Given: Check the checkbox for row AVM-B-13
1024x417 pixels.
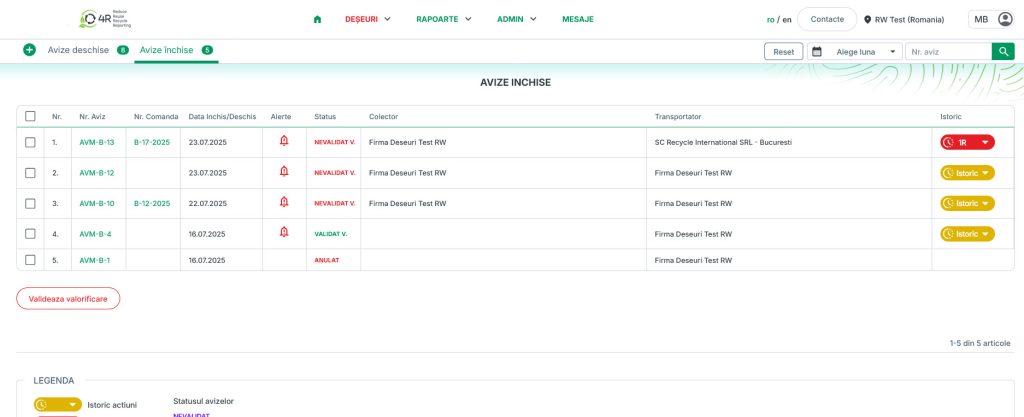Looking at the screenshot, I should (x=30, y=142).
